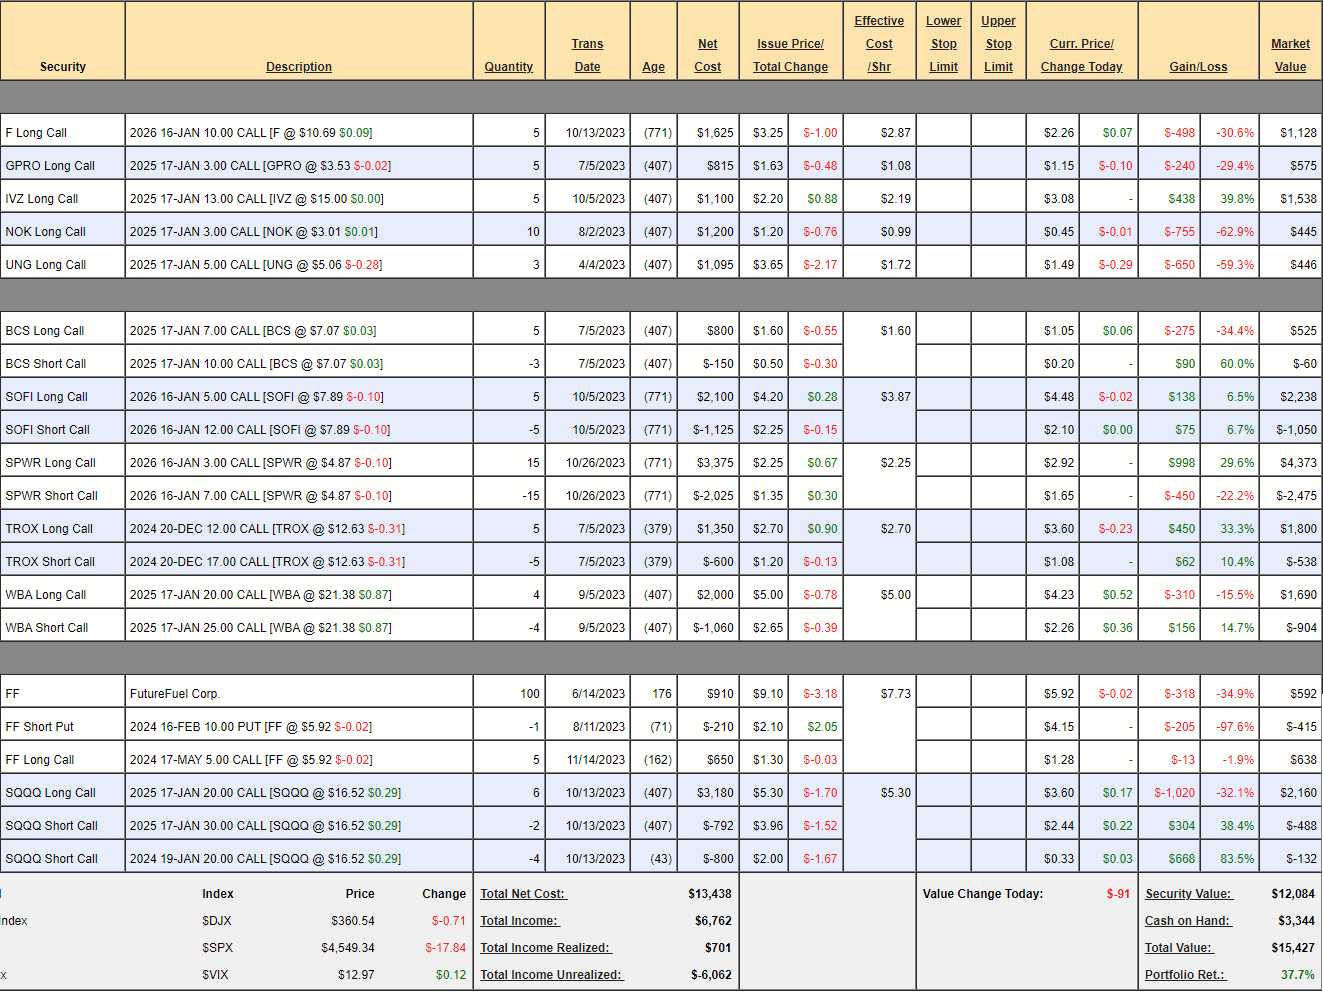
Task: Click the Cash on Hand label
Action: [x=1188, y=921]
